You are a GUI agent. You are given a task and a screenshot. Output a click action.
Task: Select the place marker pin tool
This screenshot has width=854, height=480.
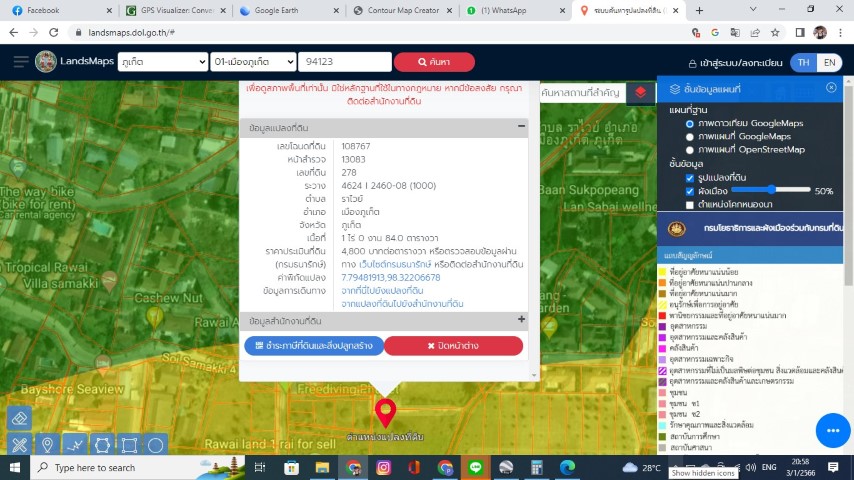[47, 445]
